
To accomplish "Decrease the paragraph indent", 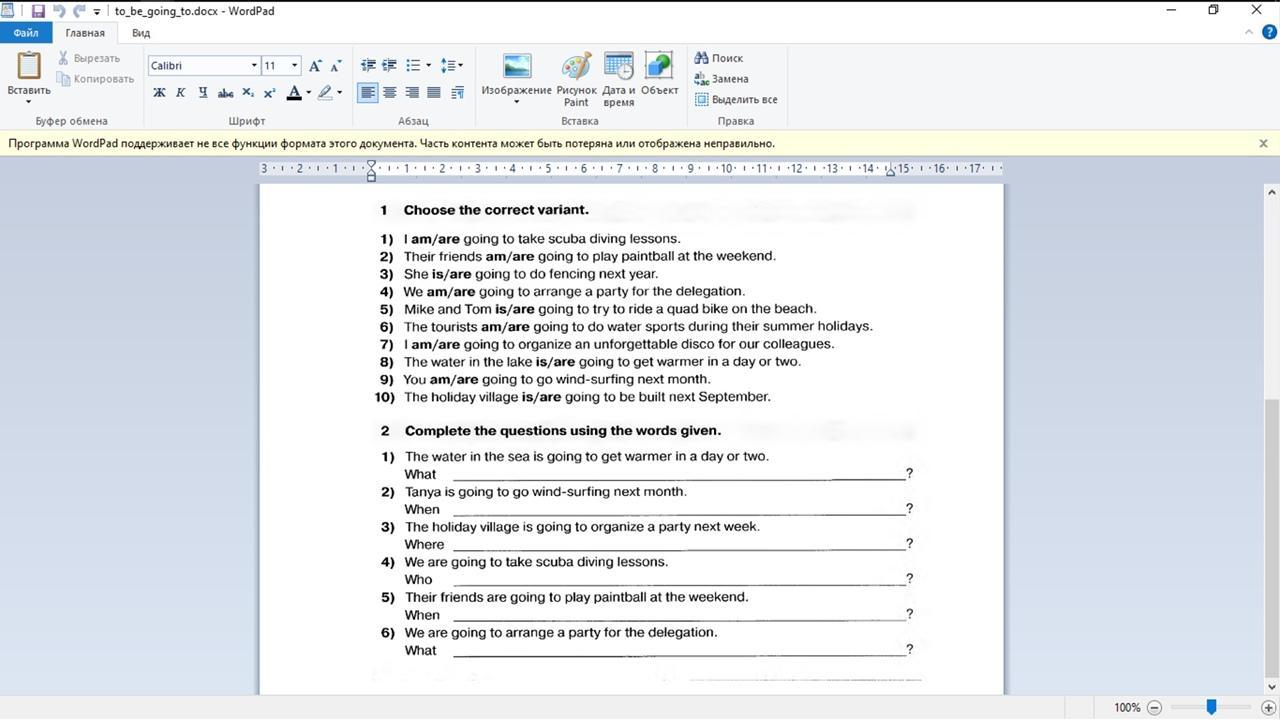I will tap(368, 65).
